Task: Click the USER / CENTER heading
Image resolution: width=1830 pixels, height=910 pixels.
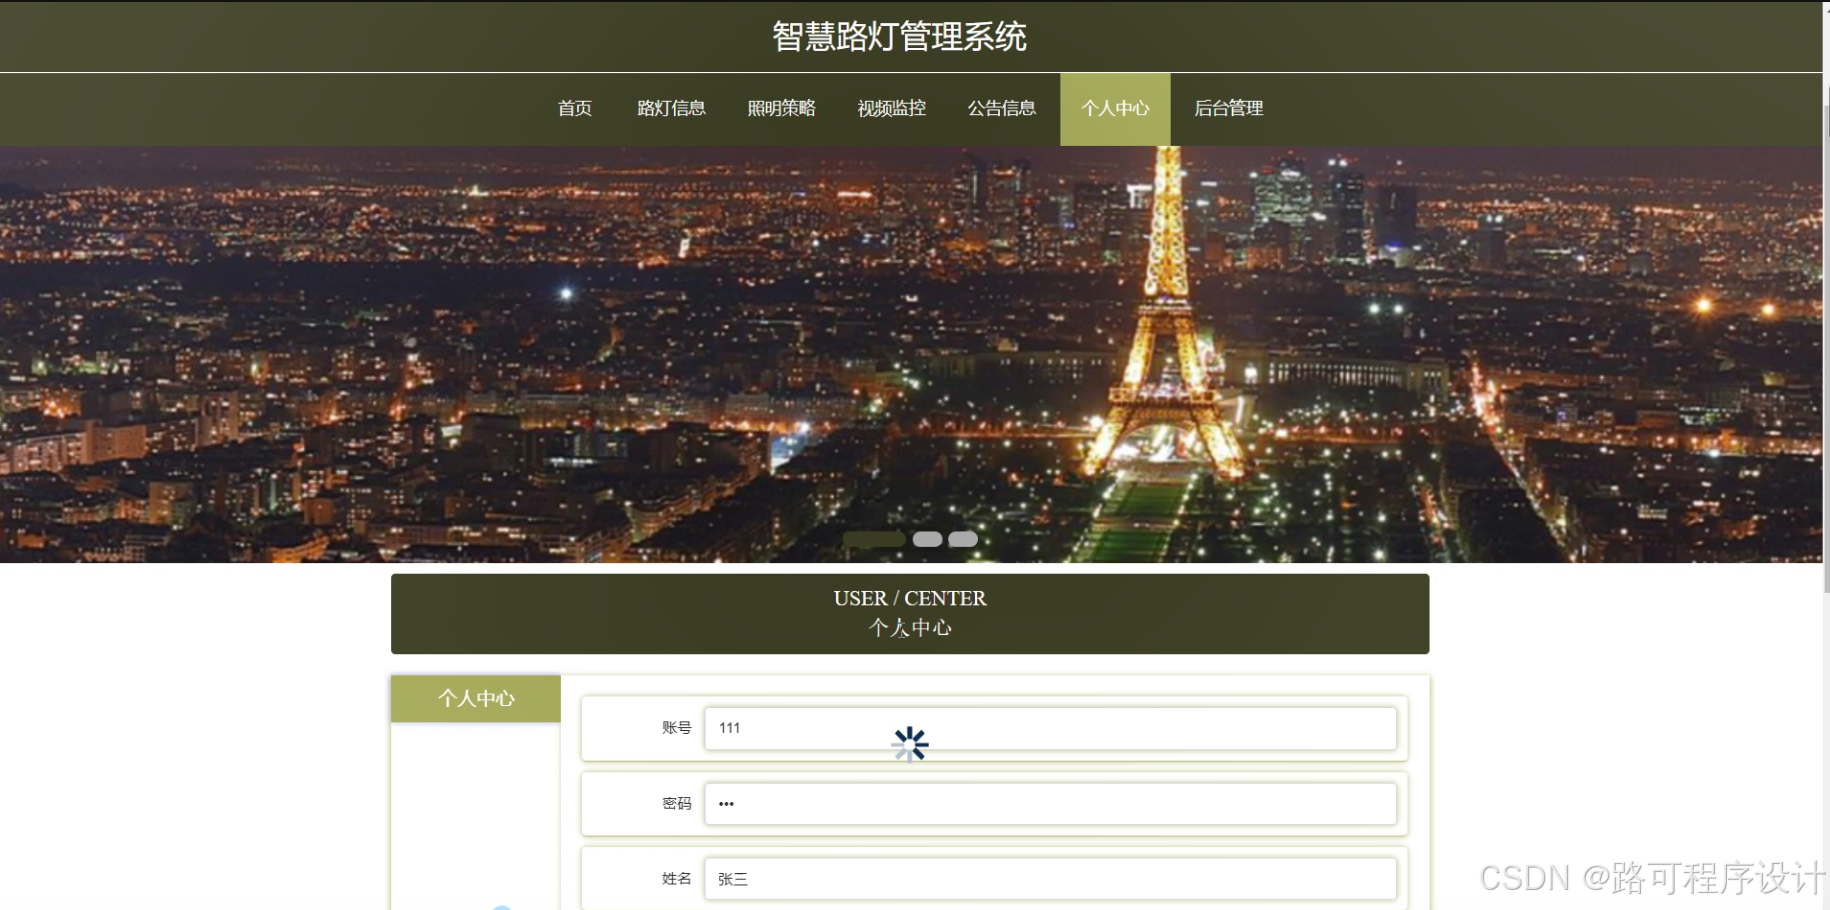Action: [910, 598]
